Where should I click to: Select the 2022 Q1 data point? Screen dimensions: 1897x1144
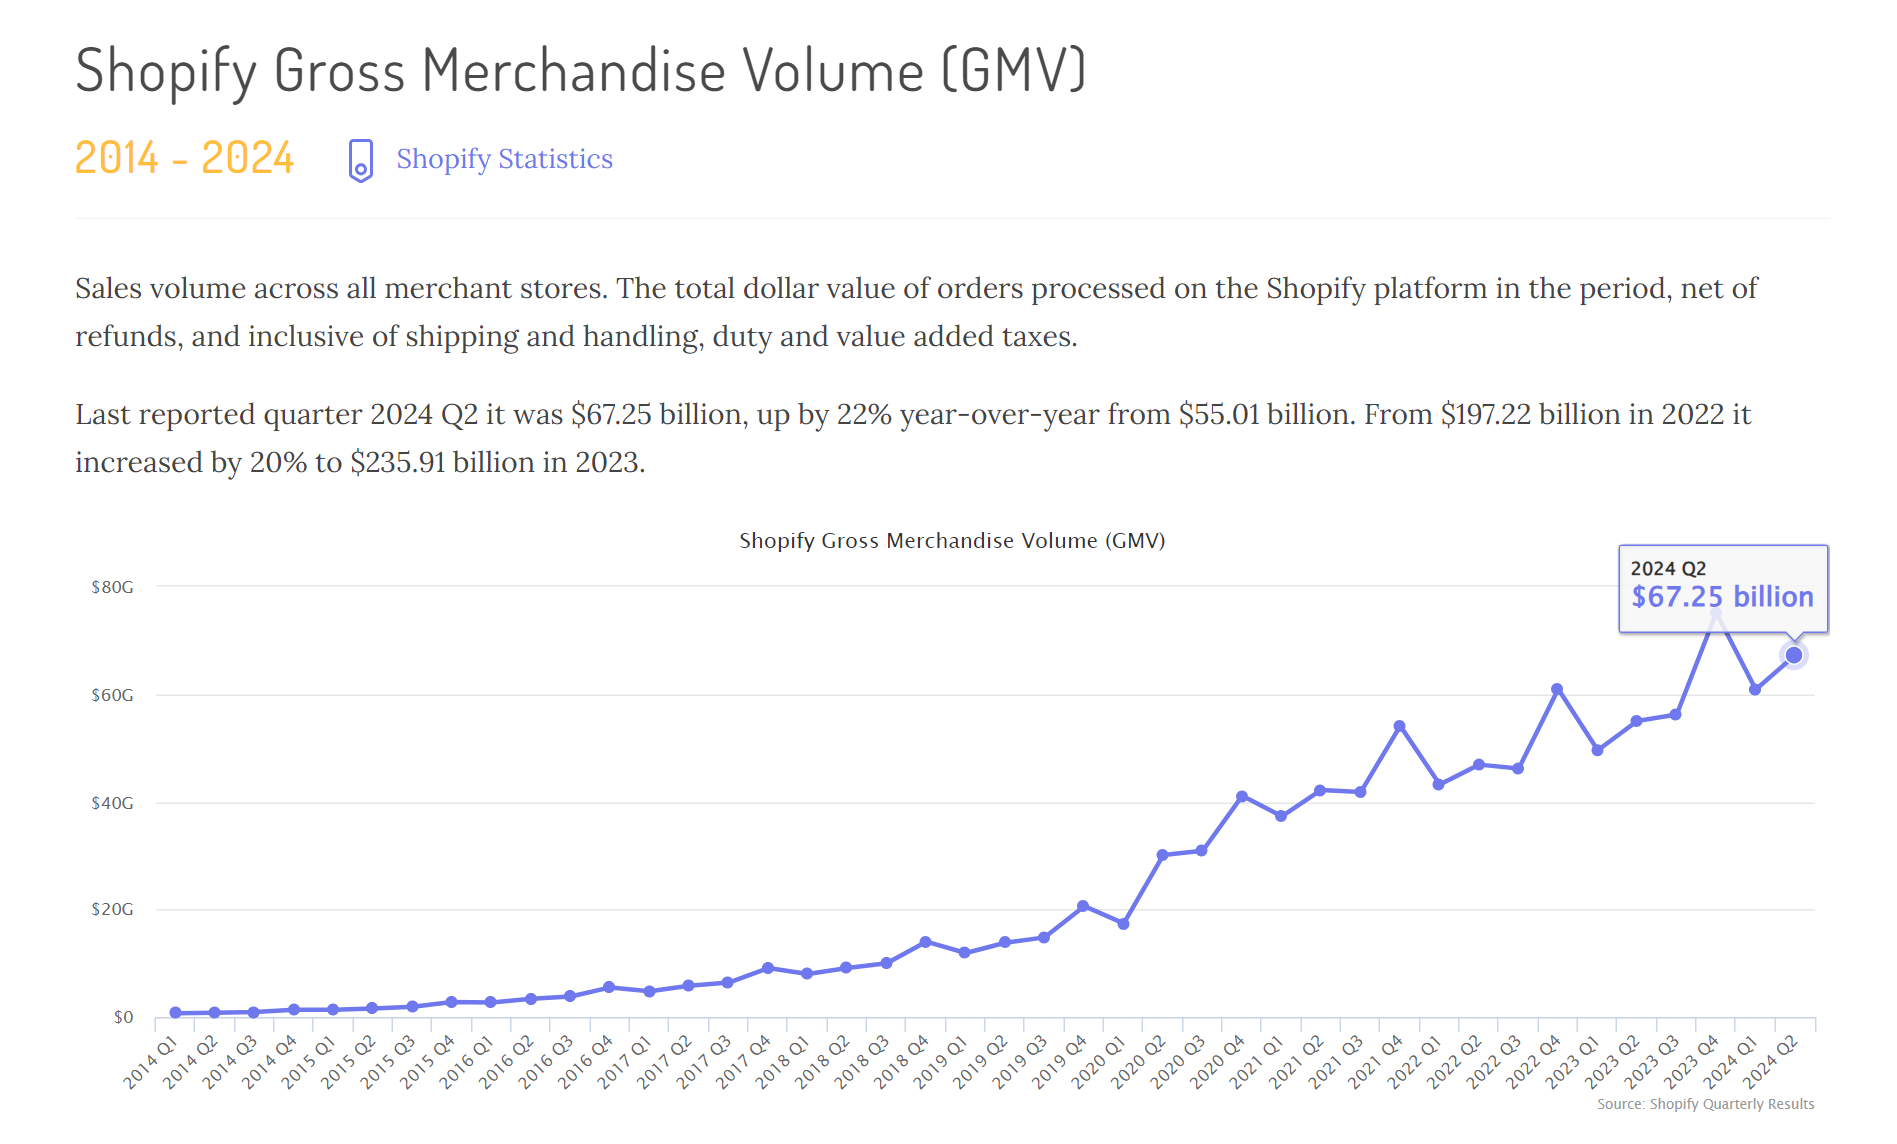coord(1438,784)
